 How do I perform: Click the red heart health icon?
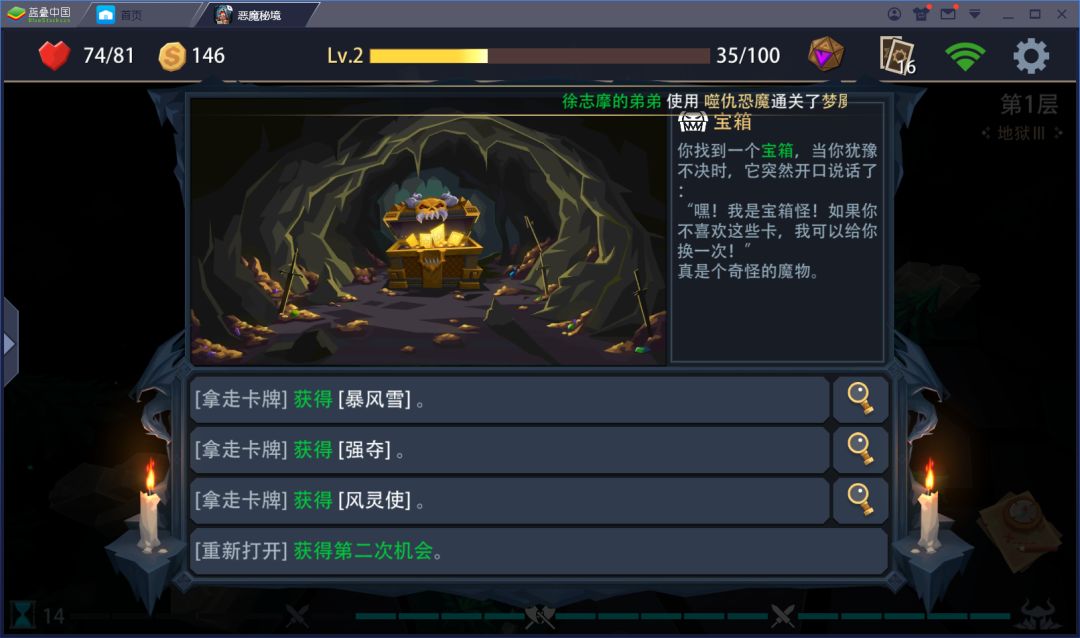pos(54,55)
